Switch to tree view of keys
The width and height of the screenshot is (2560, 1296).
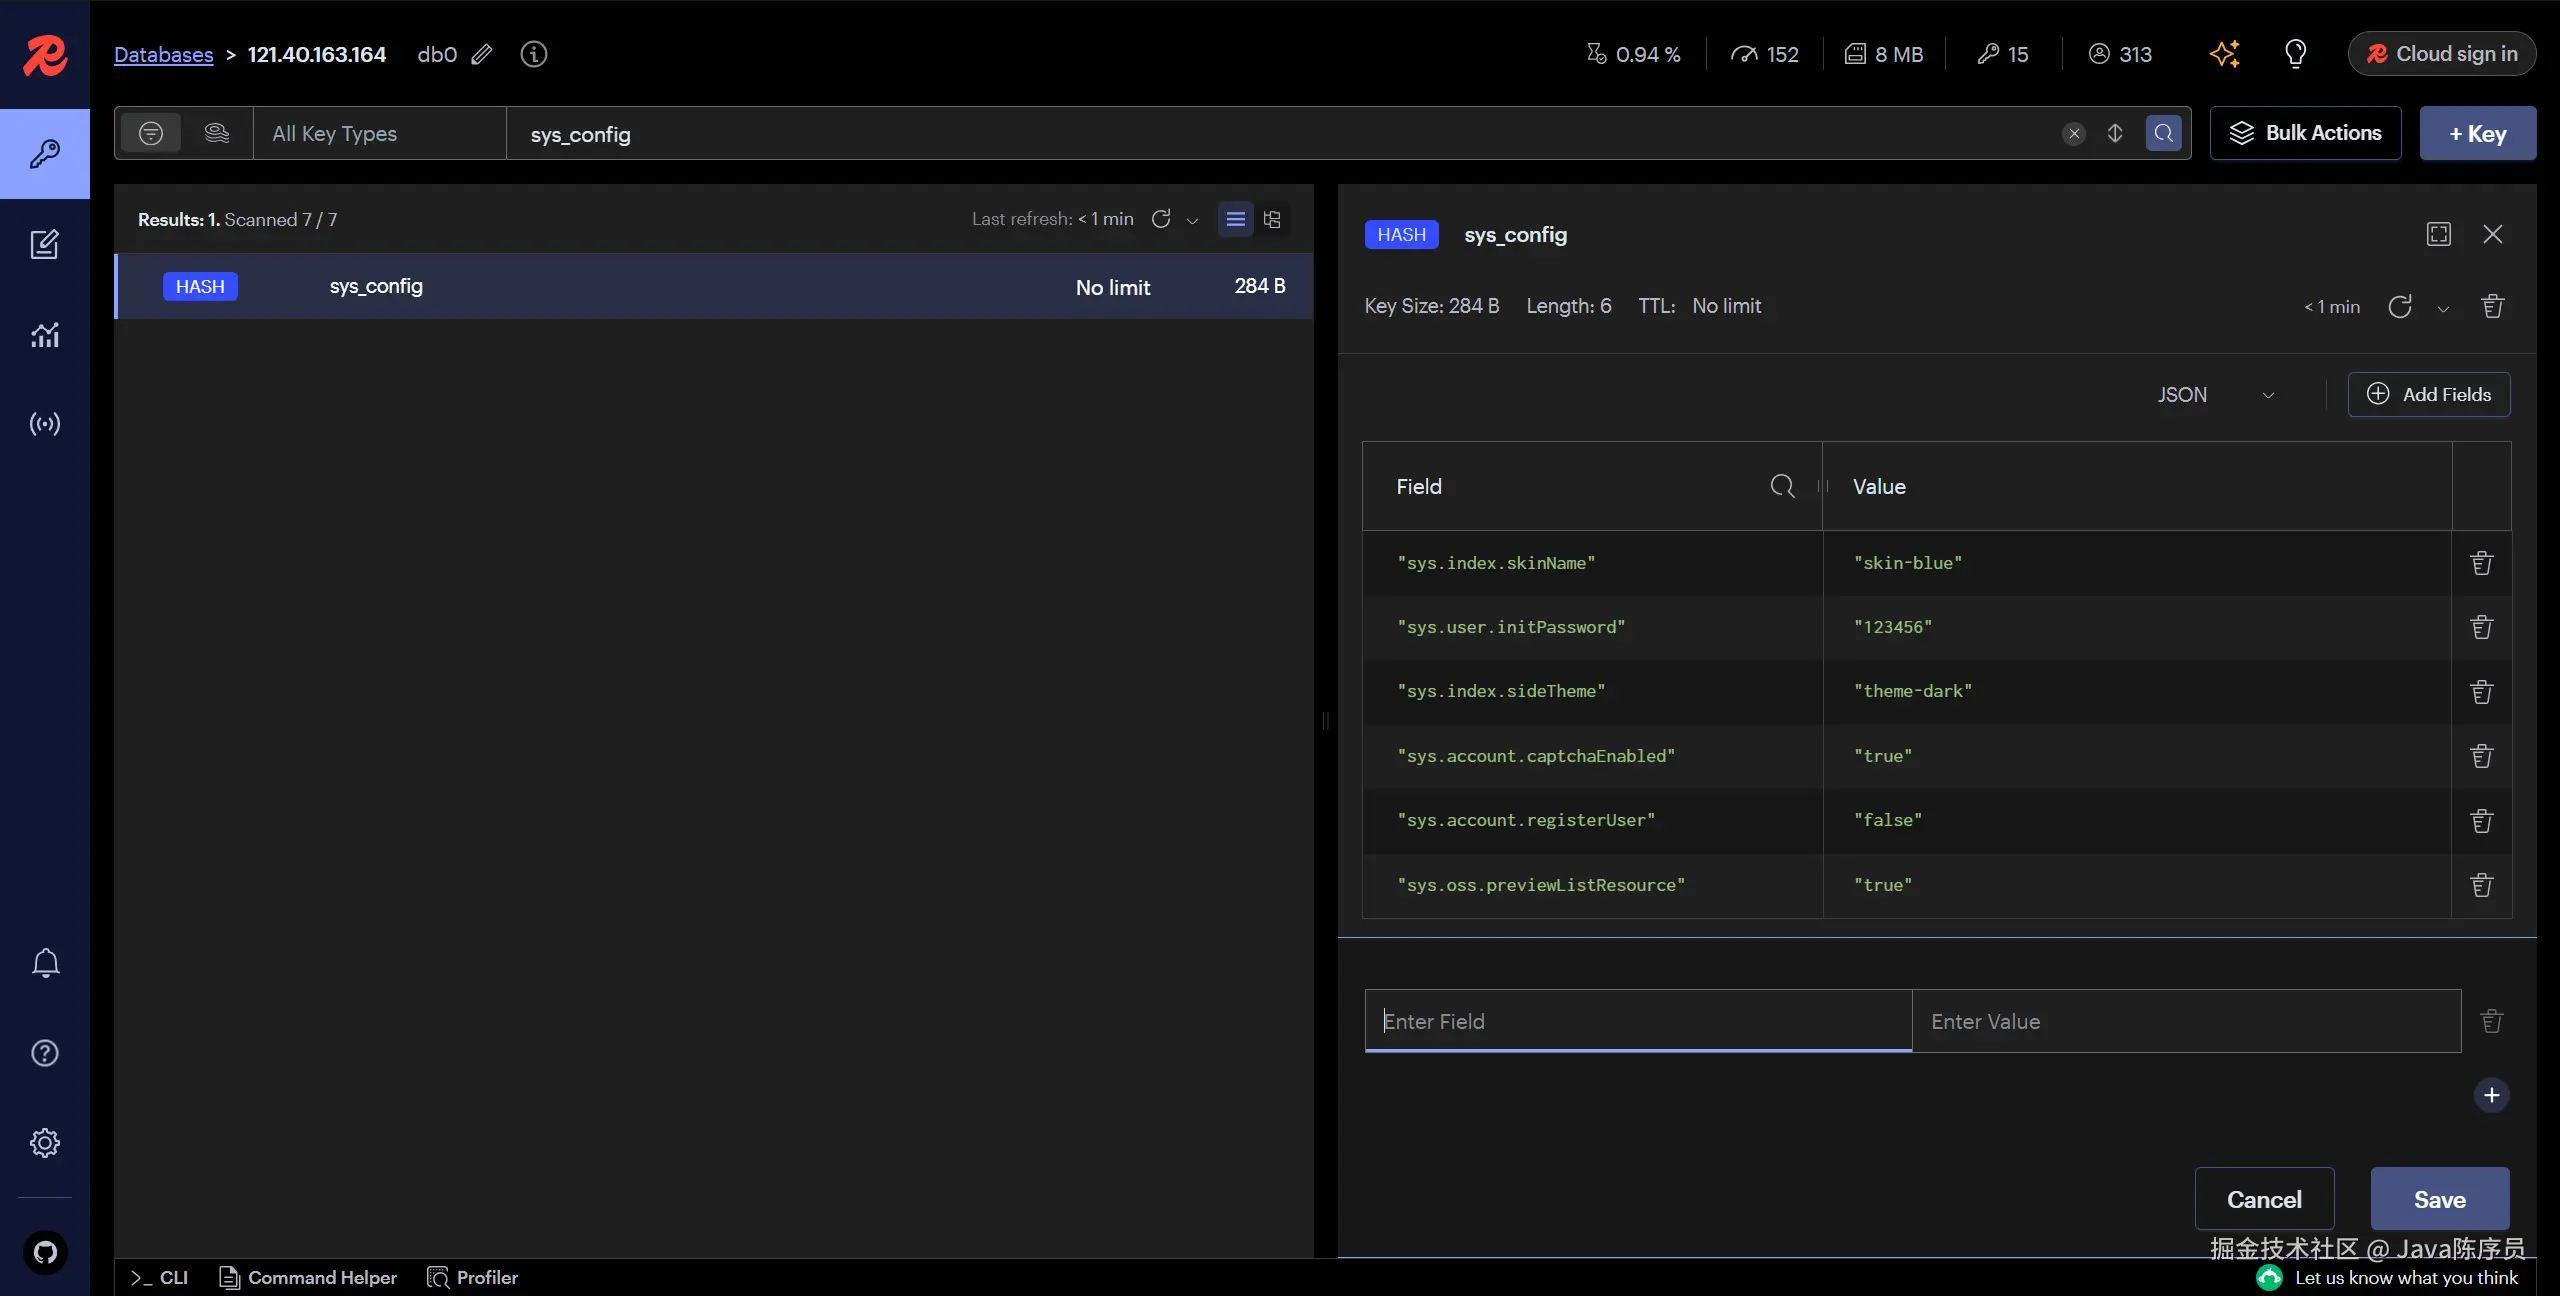click(x=1272, y=219)
